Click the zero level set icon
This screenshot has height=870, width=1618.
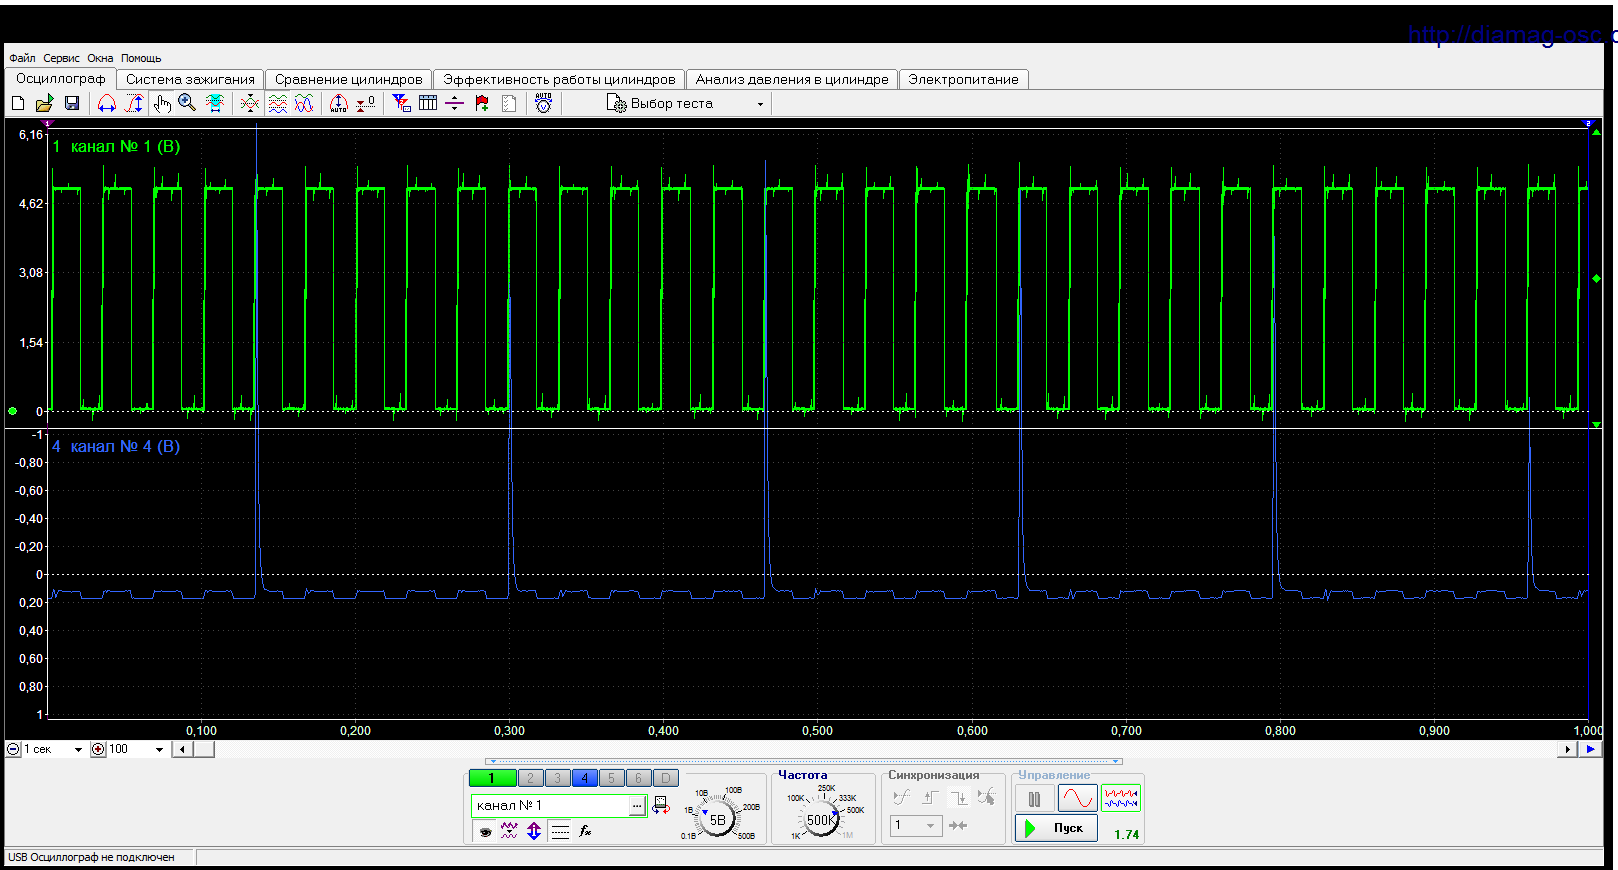pyautogui.click(x=366, y=103)
